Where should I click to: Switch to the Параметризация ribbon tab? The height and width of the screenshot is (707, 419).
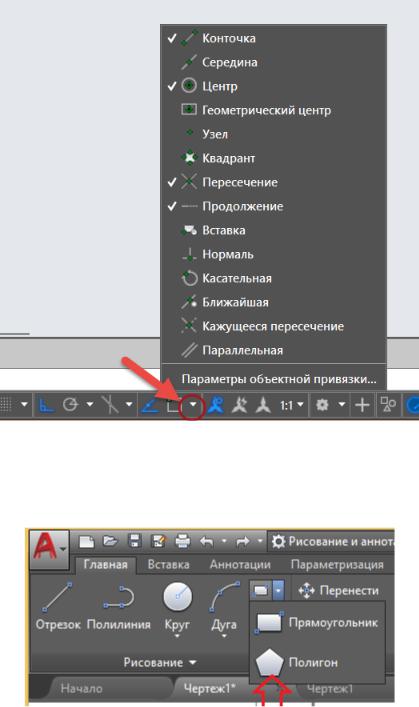pos(337,565)
